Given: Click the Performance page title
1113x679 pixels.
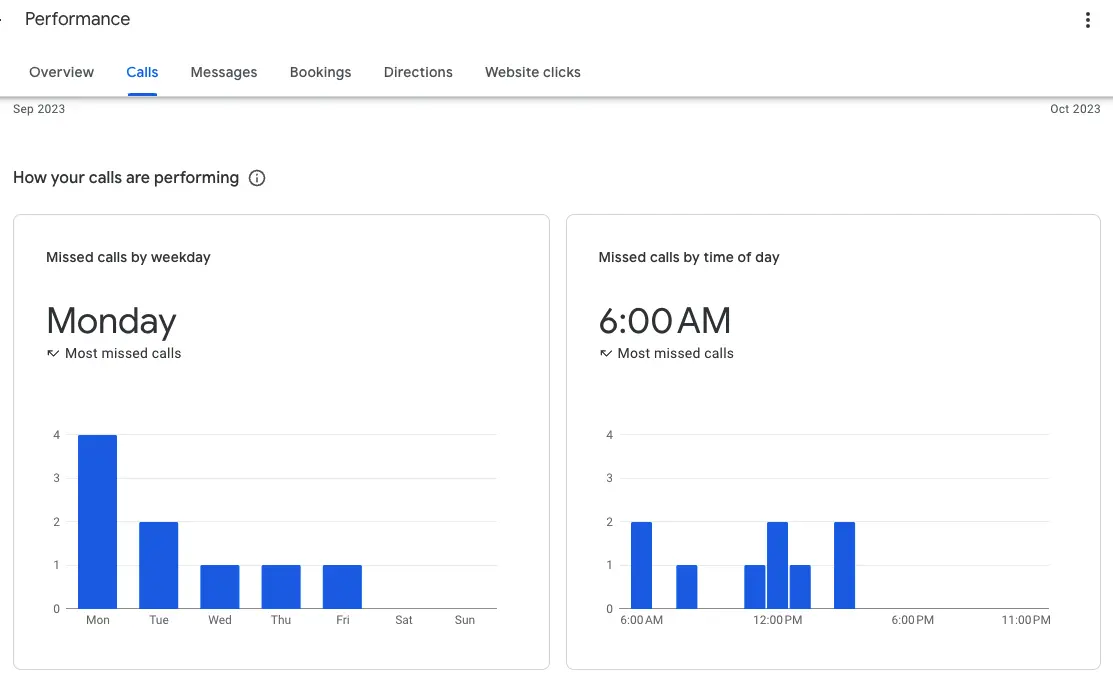Looking at the screenshot, I should (x=77, y=19).
